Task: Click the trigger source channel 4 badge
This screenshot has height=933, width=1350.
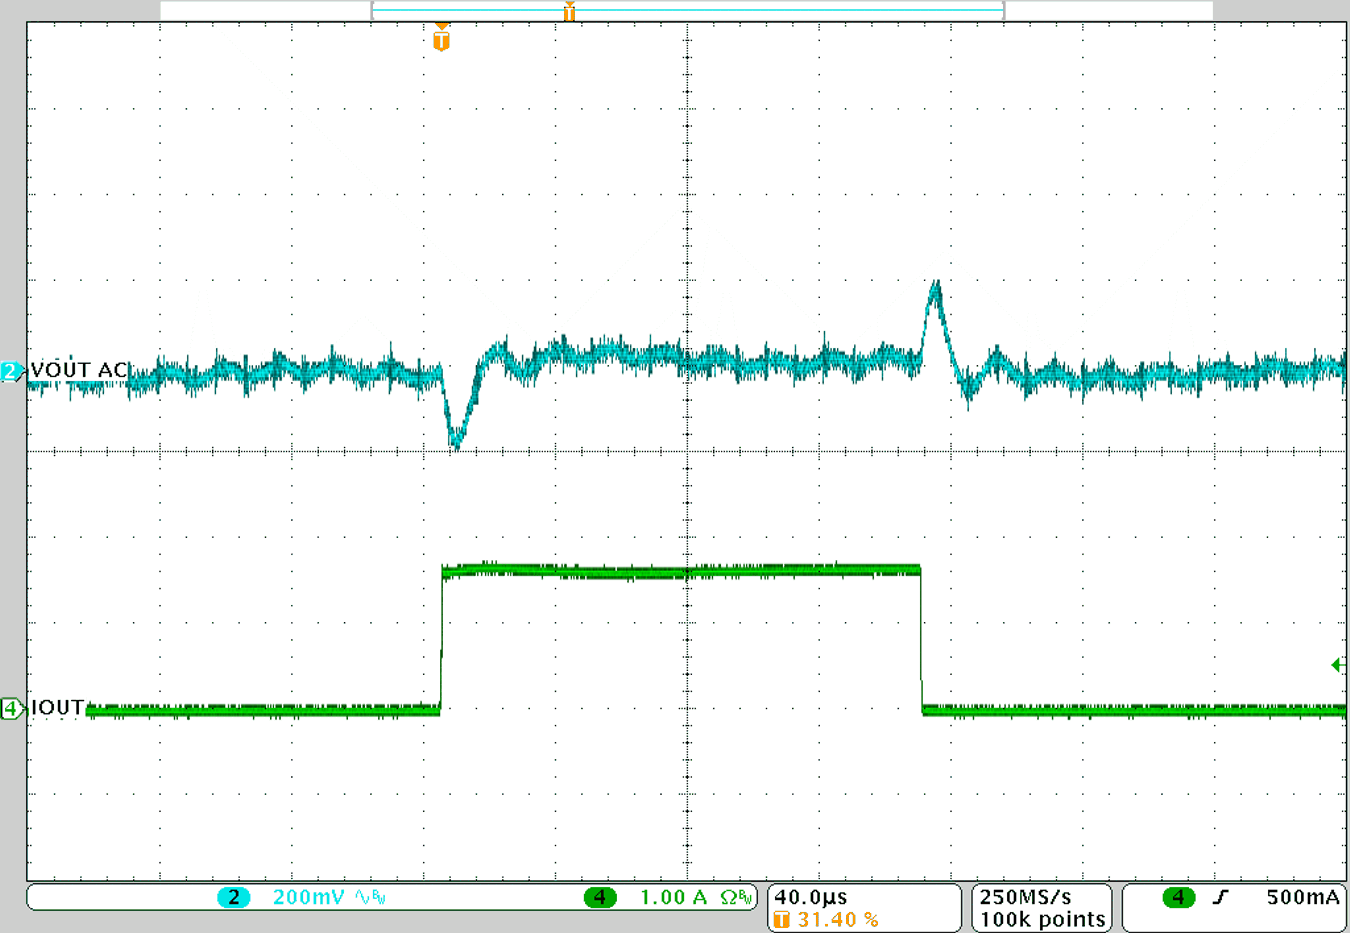Action: click(x=1178, y=897)
